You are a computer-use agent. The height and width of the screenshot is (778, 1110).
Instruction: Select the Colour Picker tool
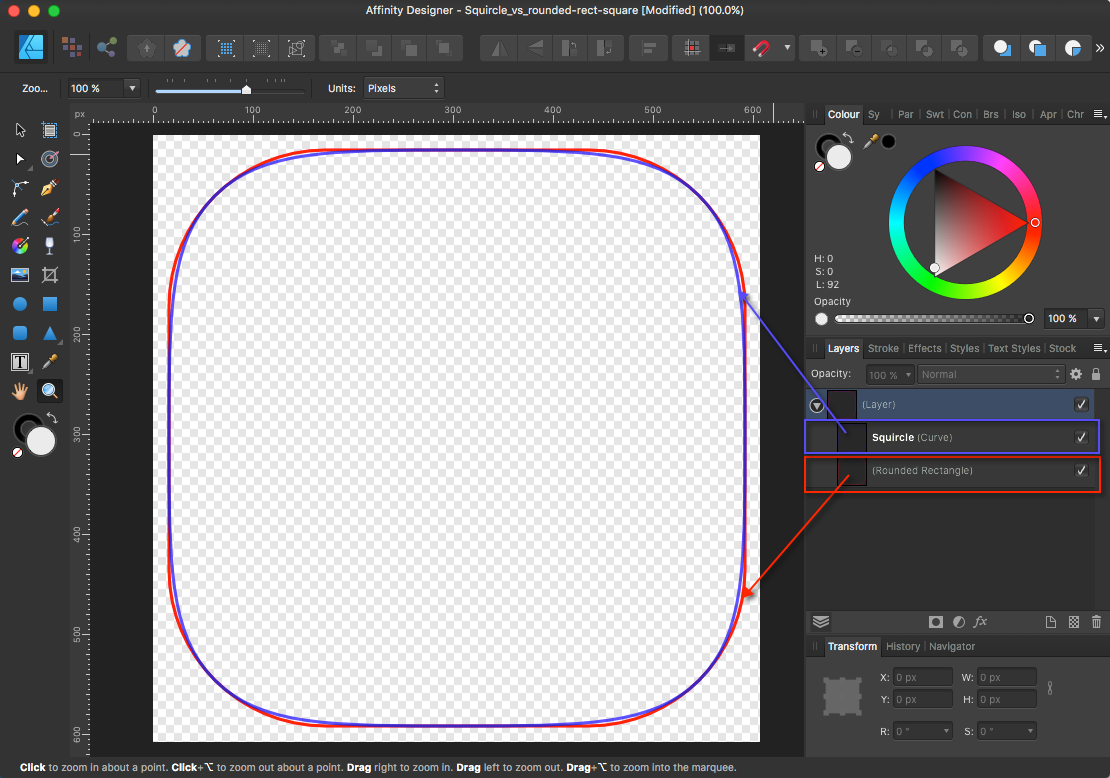[49, 361]
